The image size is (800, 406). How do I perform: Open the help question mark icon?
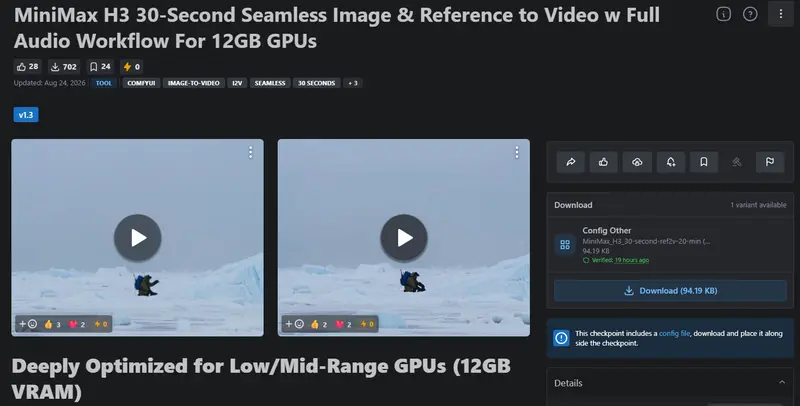750,14
